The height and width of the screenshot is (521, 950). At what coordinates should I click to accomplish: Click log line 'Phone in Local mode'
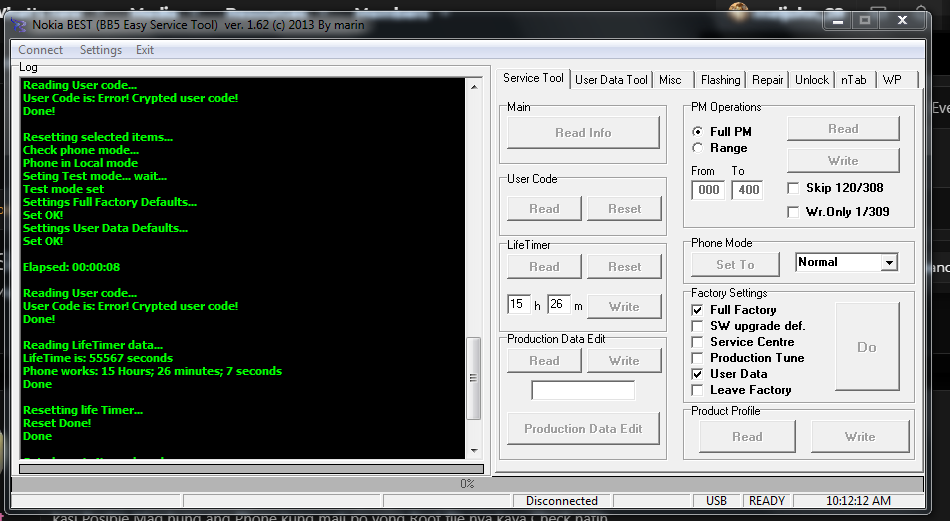81,163
